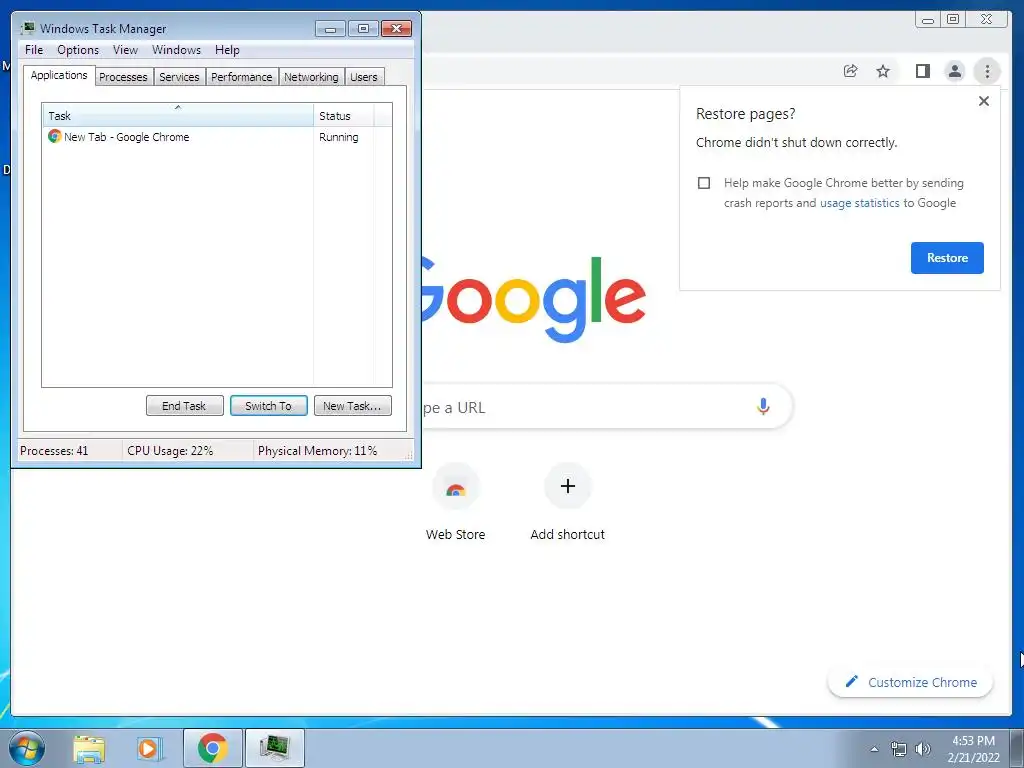Maximize the Windows Task Manager window
The height and width of the screenshot is (768, 1024).
(x=363, y=29)
